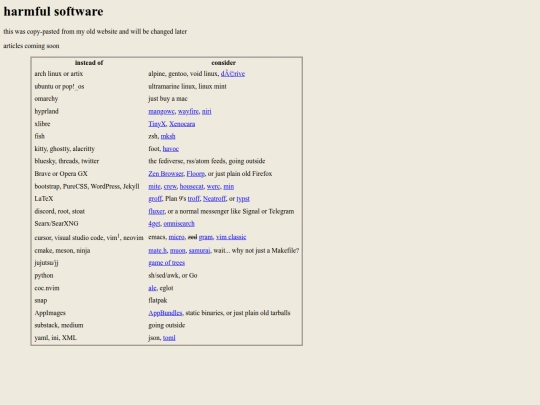Screen dimensions: 540x405
Task: Visit the niri link
Action: pos(207,111)
